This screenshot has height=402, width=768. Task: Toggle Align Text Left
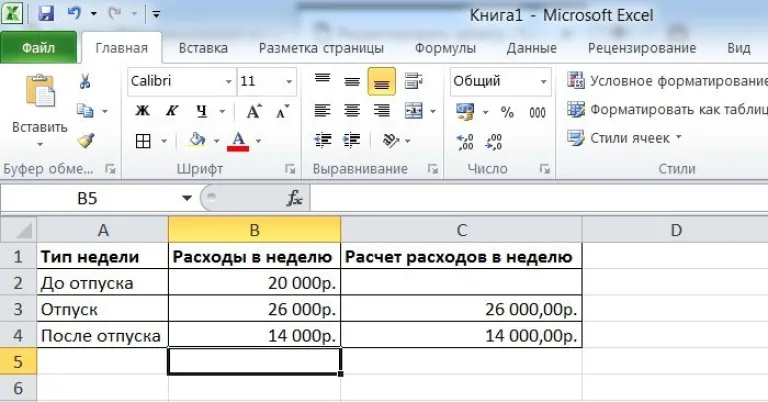click(x=322, y=111)
